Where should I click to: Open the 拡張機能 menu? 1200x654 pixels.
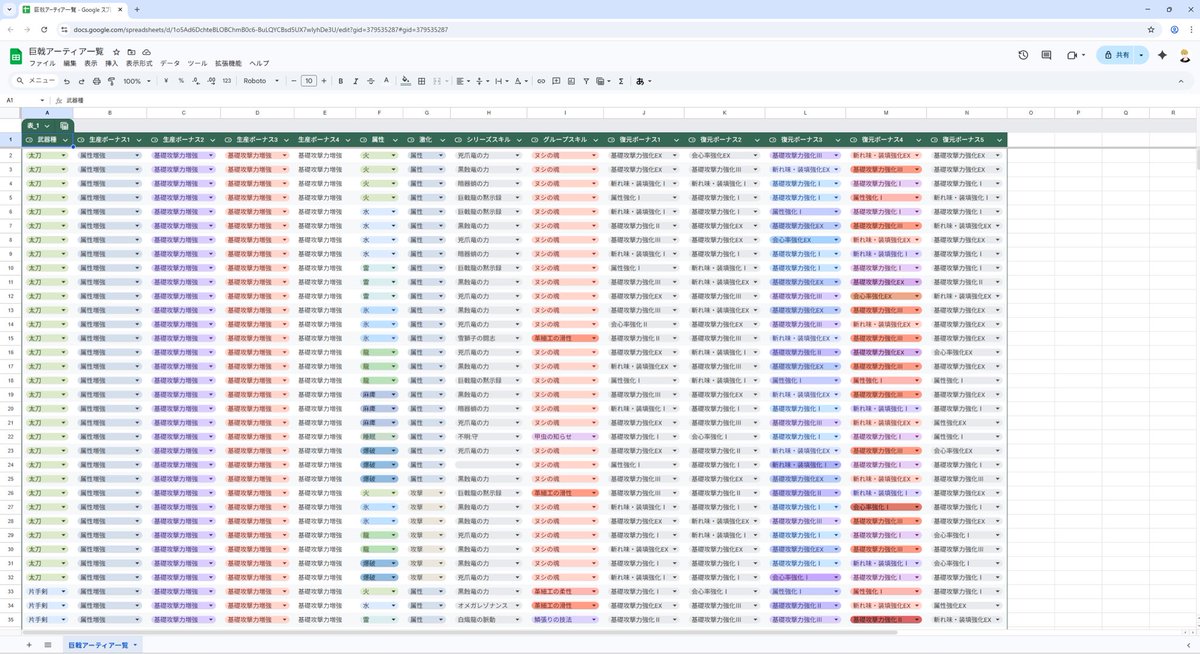(228, 63)
